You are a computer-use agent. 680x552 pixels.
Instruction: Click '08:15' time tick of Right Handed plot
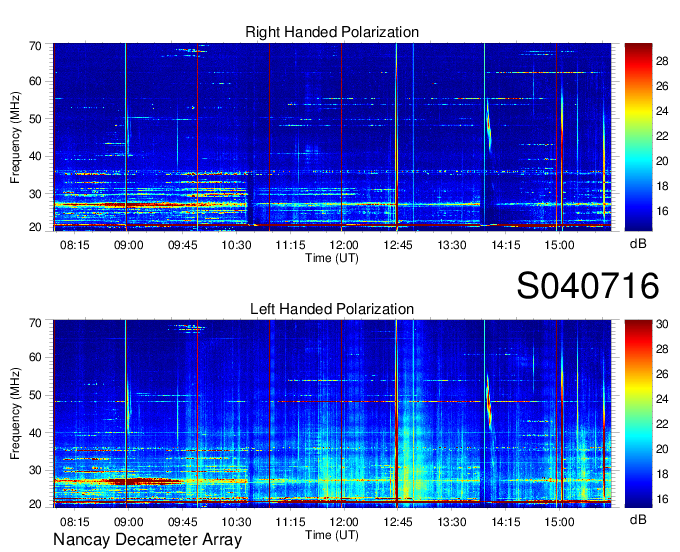pyautogui.click(x=75, y=245)
